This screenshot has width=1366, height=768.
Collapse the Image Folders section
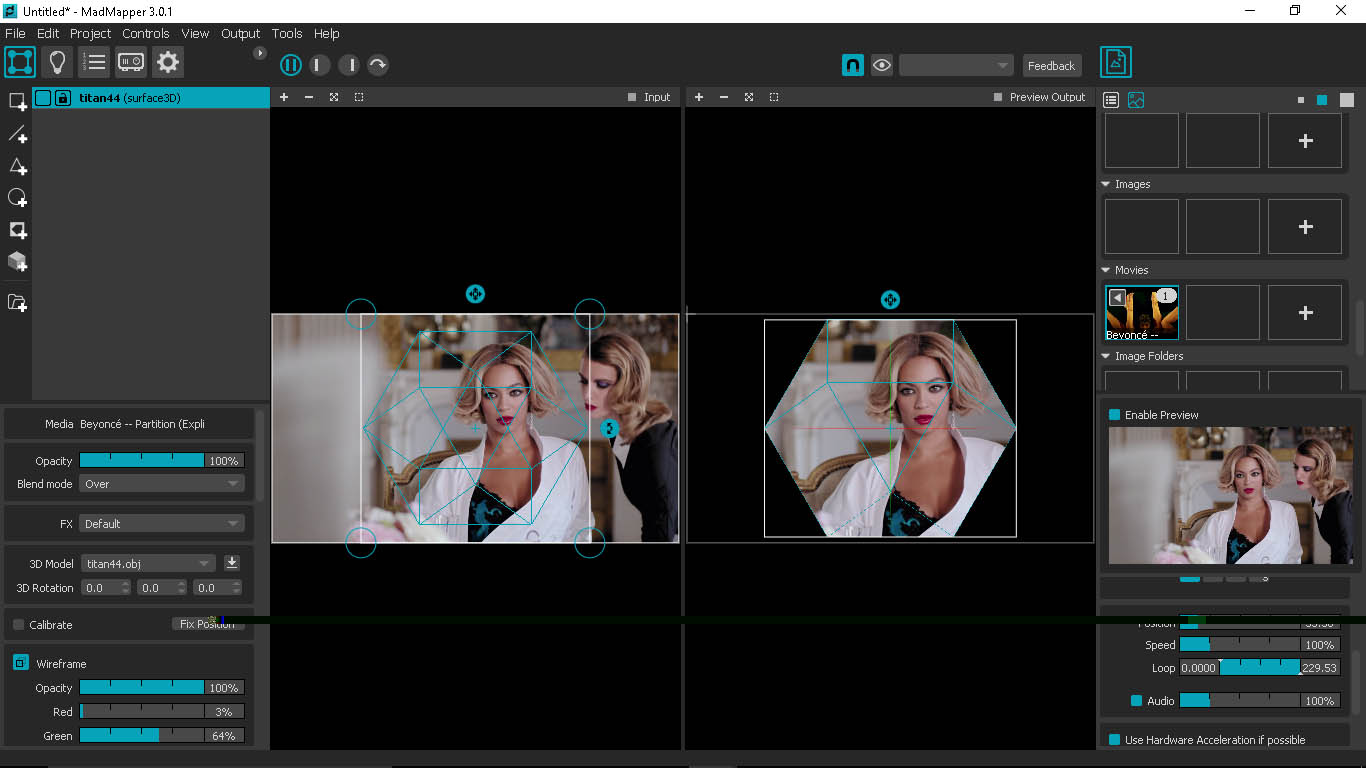(x=1106, y=356)
